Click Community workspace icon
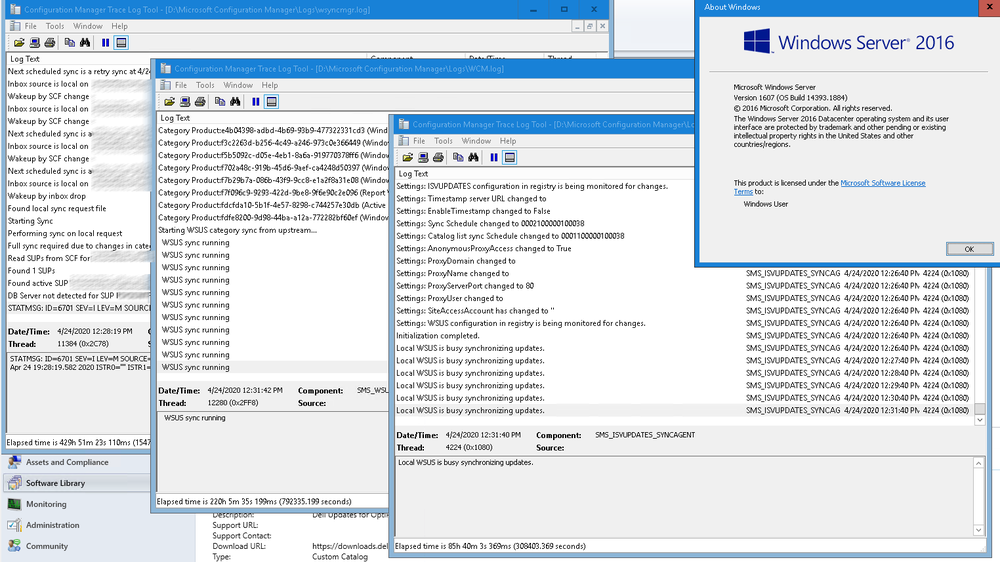 (14, 546)
